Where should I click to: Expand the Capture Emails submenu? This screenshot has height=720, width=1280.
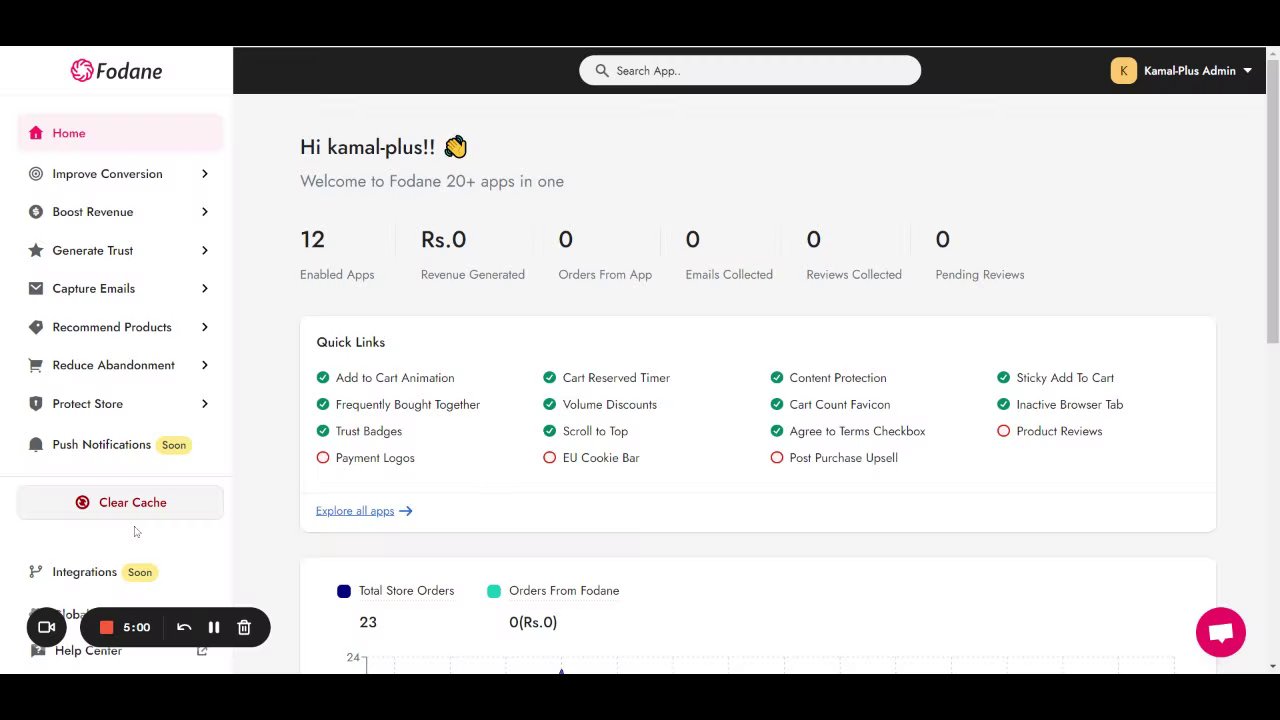120,289
